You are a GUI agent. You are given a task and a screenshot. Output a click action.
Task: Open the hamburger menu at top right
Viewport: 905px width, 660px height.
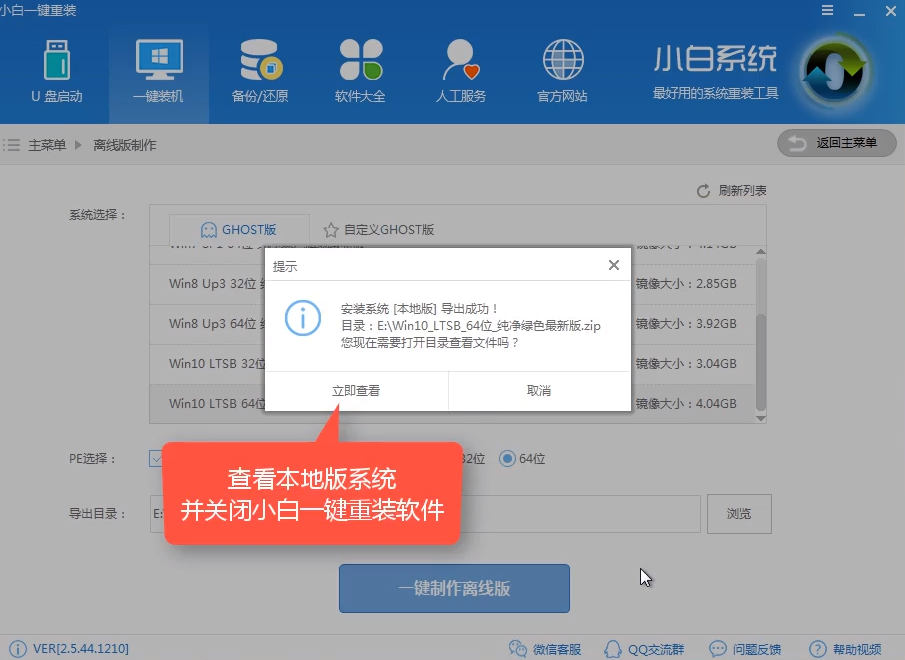pyautogui.click(x=828, y=10)
